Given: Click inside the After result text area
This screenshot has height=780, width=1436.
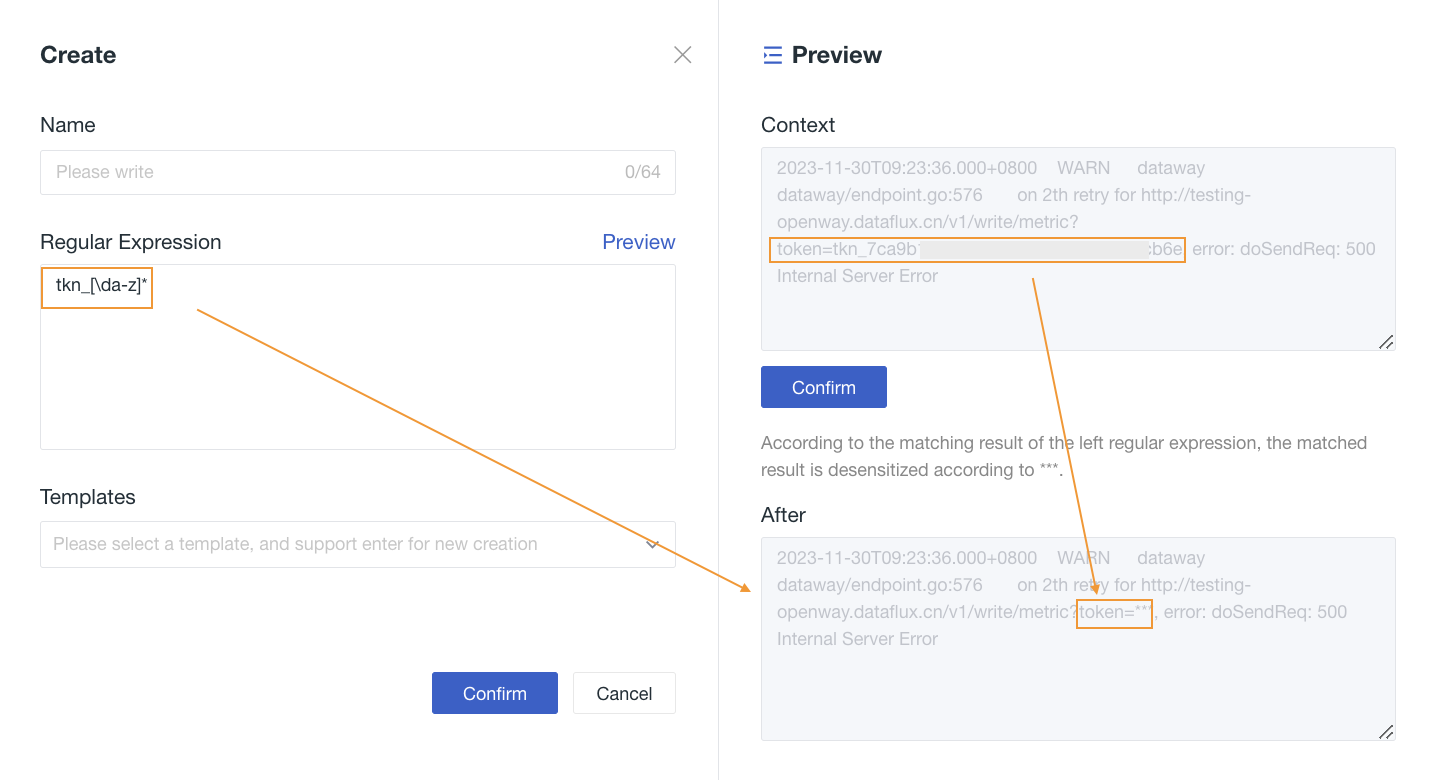Looking at the screenshot, I should coord(1077,690).
